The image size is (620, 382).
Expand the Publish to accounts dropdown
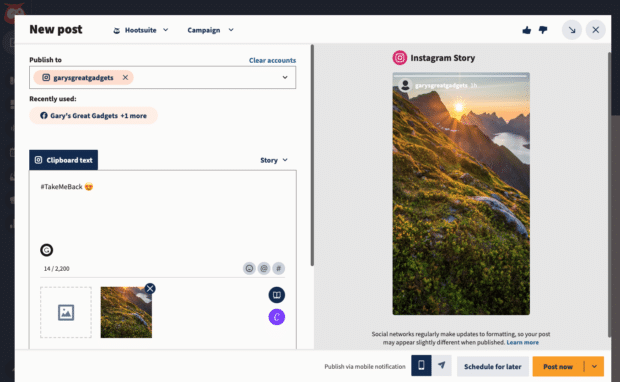[285, 78]
